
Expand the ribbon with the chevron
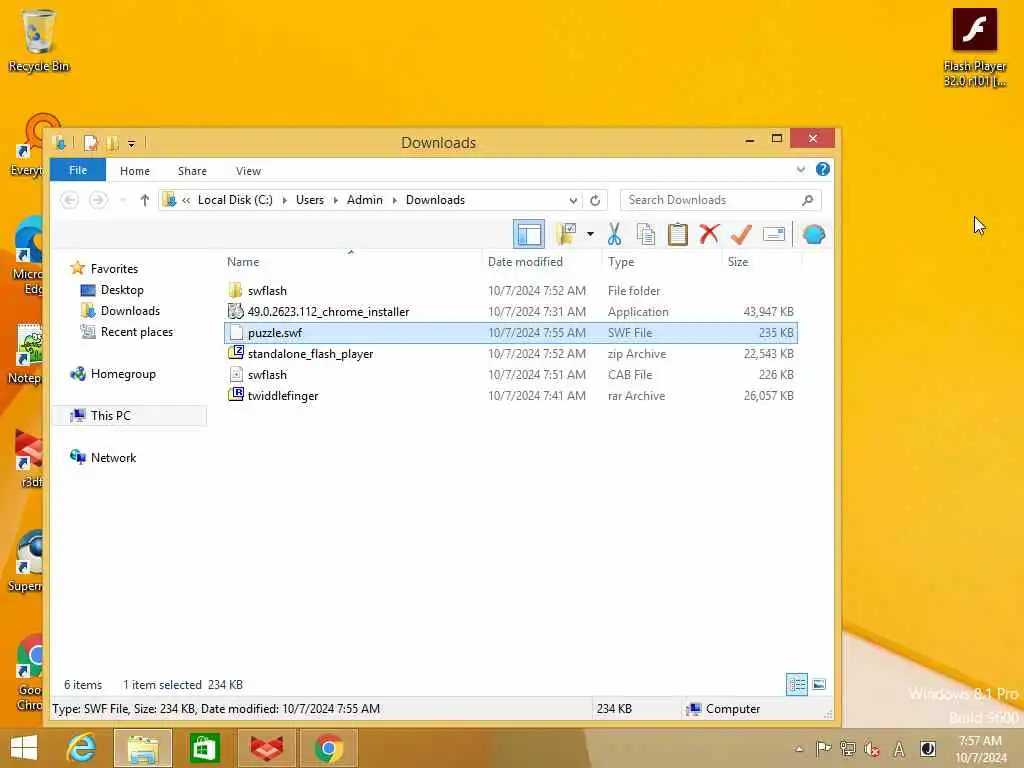coord(801,170)
